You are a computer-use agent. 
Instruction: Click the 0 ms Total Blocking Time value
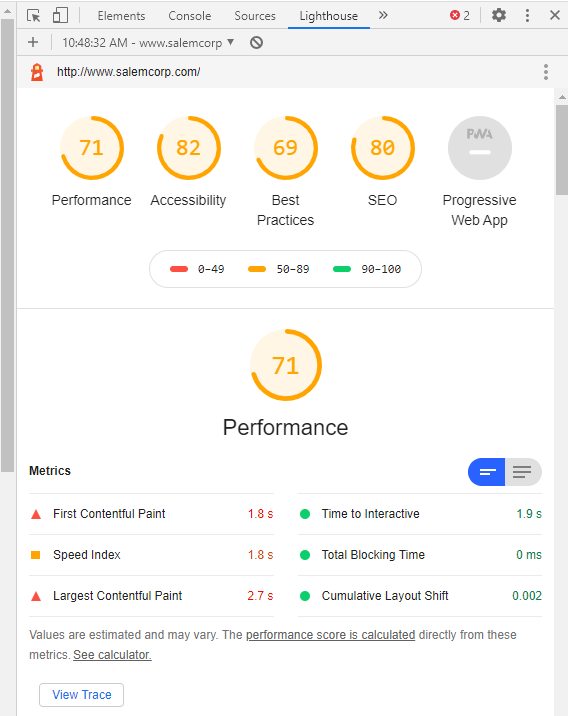click(529, 555)
